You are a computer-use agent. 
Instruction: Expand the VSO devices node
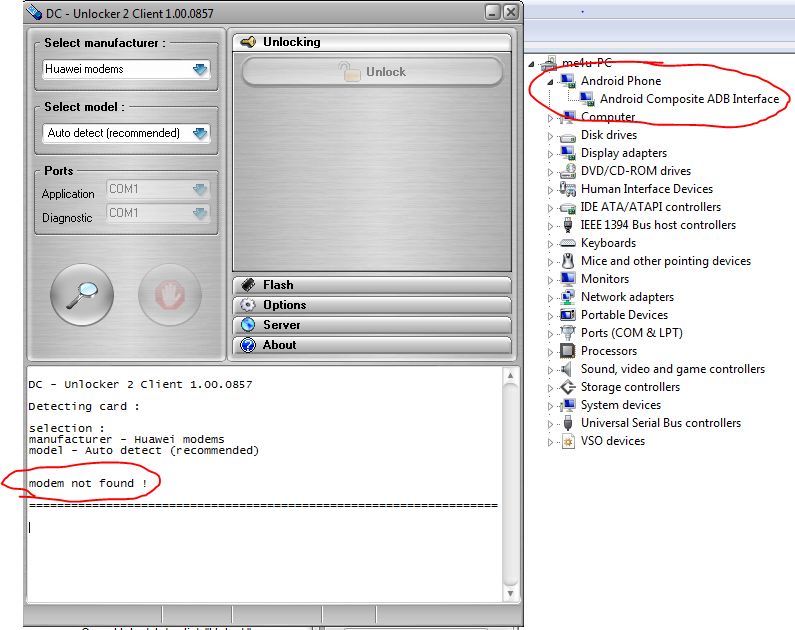(x=551, y=442)
